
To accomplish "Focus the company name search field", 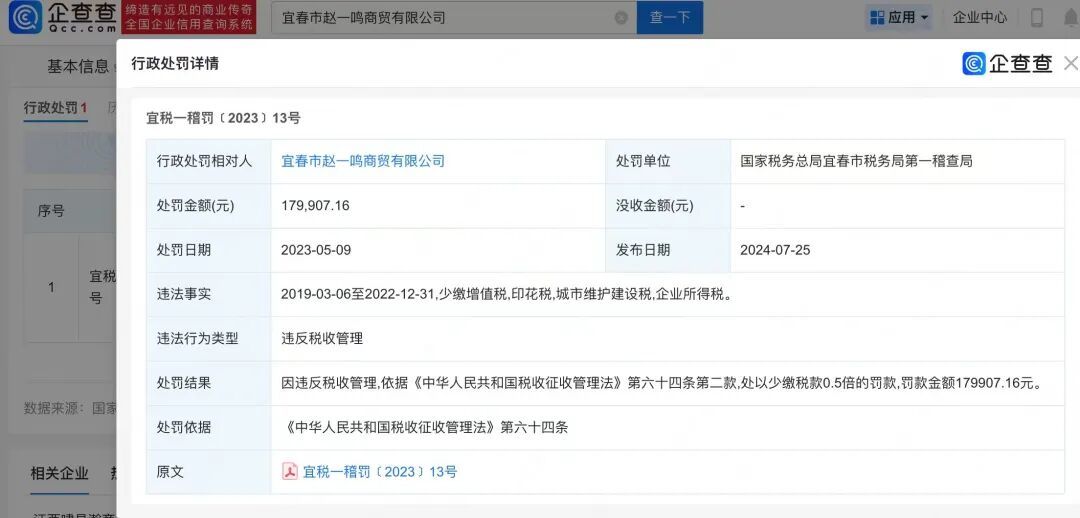I will pos(453,17).
